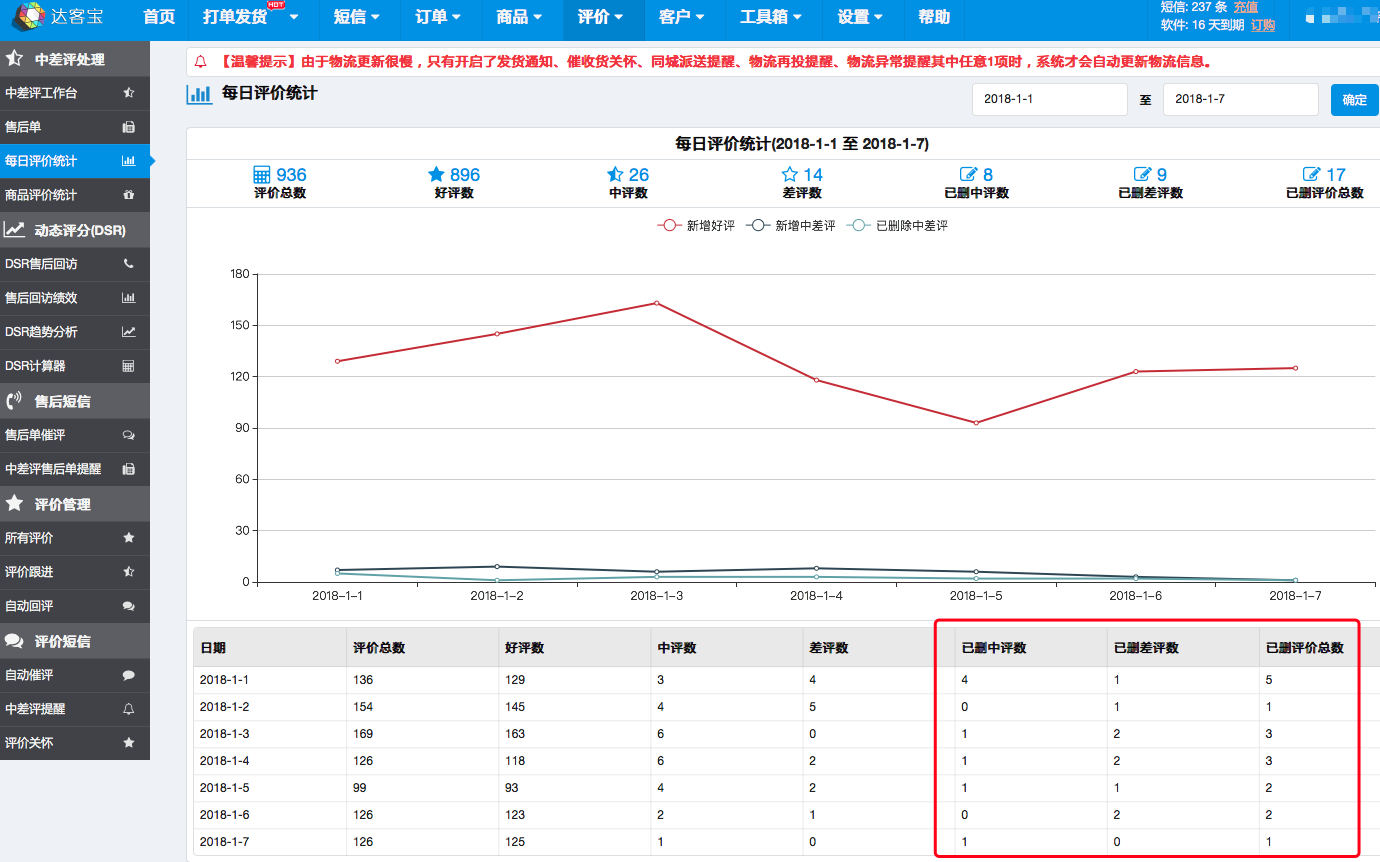Open the 短信 dropdown menu
Viewport: 1380px width, 862px height.
358,17
